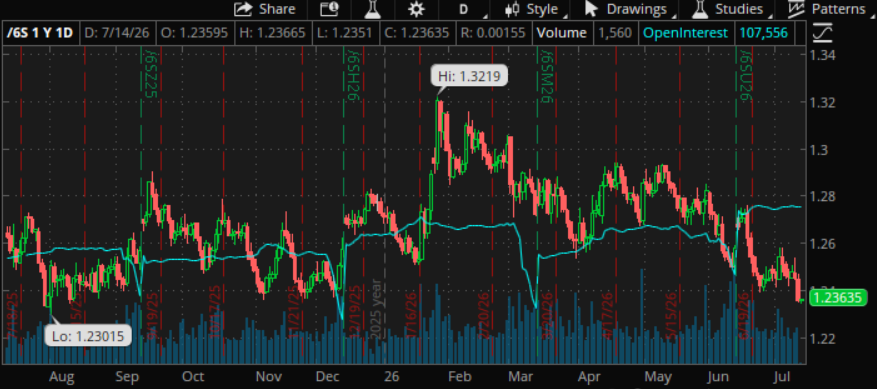Click the Jul label on time axis
The width and height of the screenshot is (877, 389).
tap(782, 376)
